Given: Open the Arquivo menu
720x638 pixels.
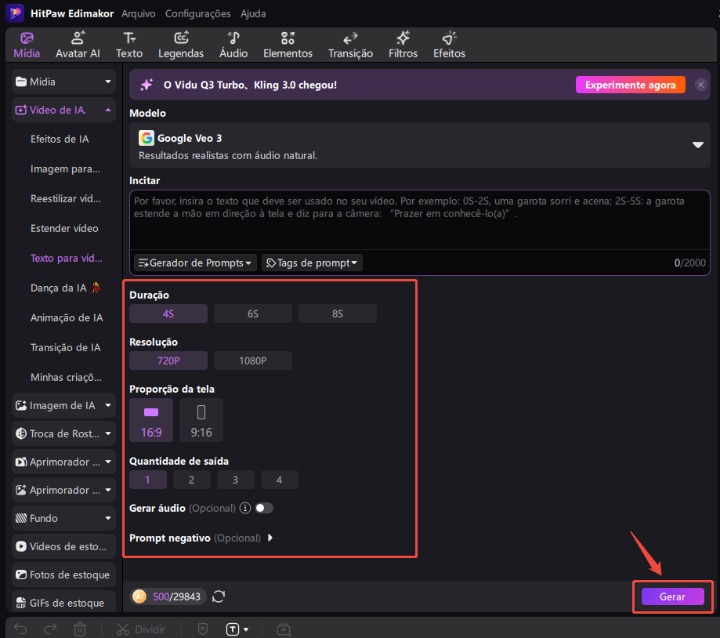Looking at the screenshot, I should click(x=138, y=13).
